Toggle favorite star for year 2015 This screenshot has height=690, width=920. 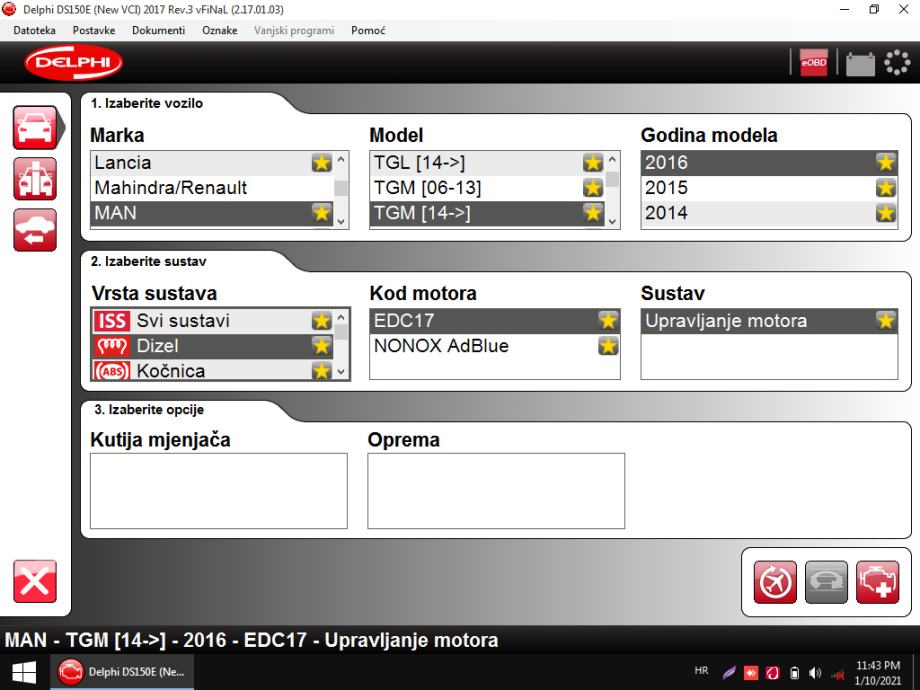coord(885,188)
